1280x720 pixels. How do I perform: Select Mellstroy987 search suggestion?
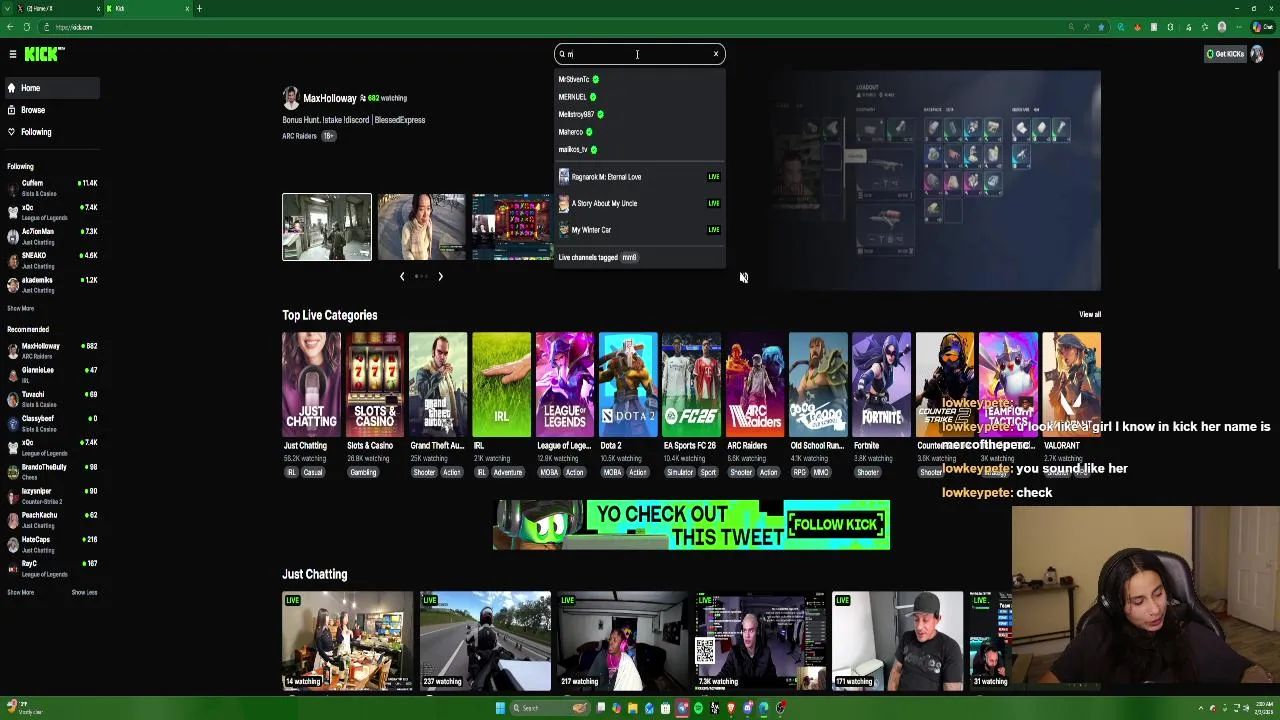[x=640, y=114]
